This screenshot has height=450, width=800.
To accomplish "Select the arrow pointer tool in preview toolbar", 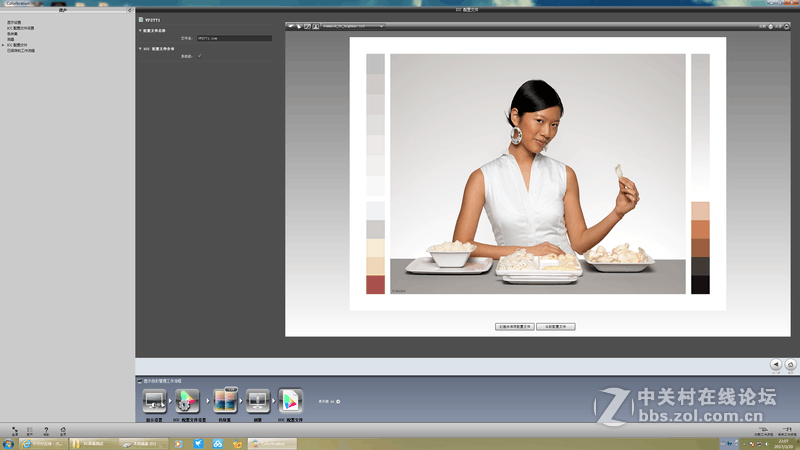I will click(299, 26).
